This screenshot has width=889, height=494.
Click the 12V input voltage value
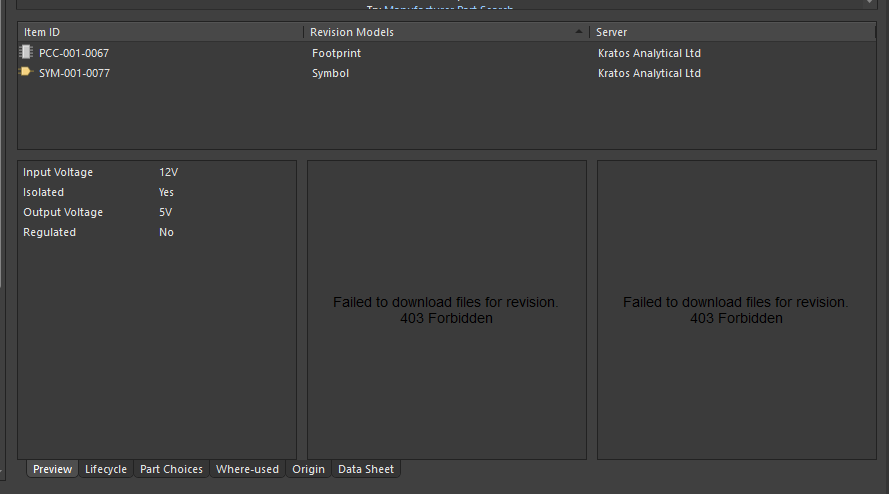click(x=168, y=172)
